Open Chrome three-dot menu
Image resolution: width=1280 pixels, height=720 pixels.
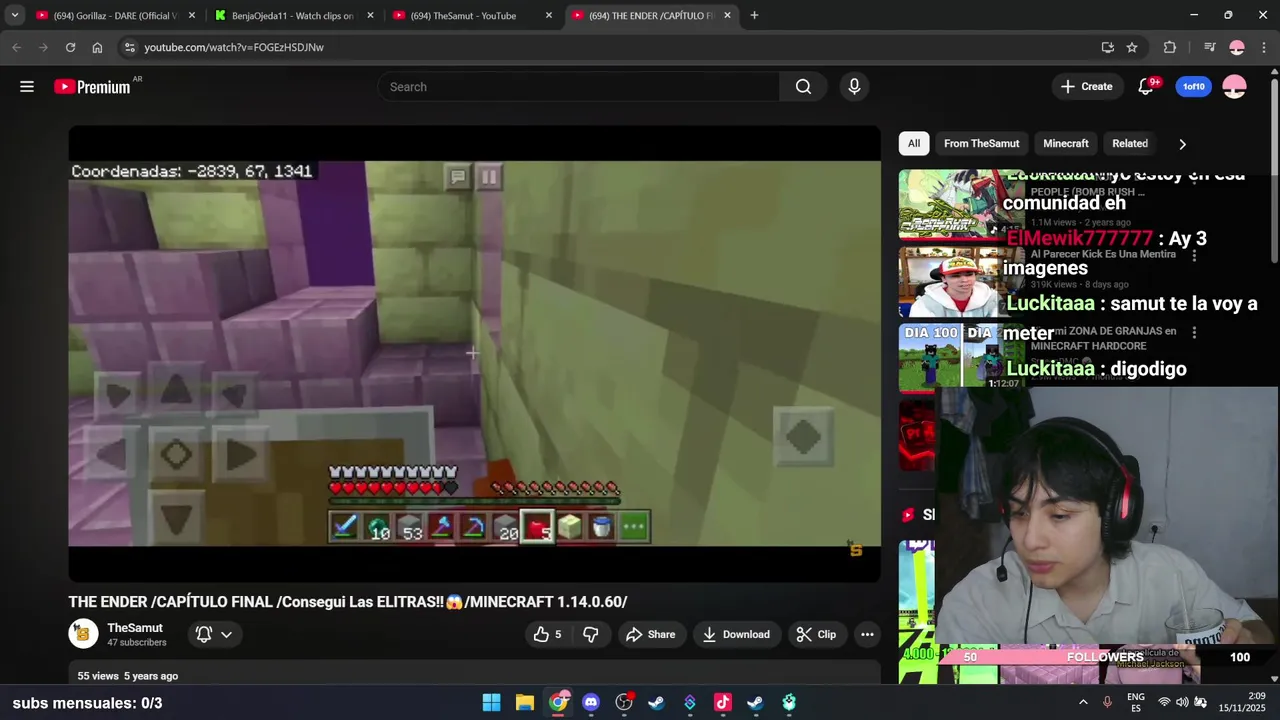point(1264,47)
